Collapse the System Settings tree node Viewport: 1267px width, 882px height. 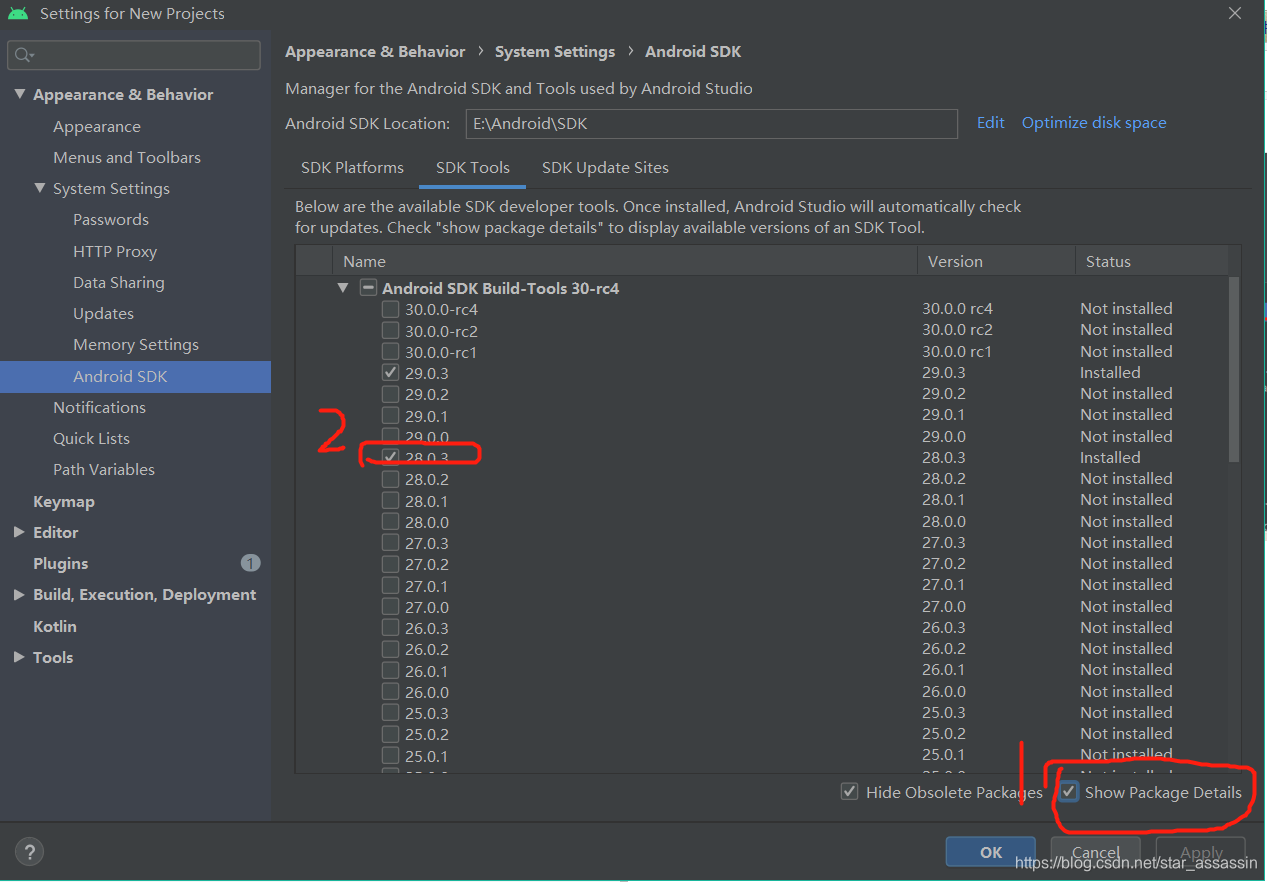pyautogui.click(x=39, y=188)
